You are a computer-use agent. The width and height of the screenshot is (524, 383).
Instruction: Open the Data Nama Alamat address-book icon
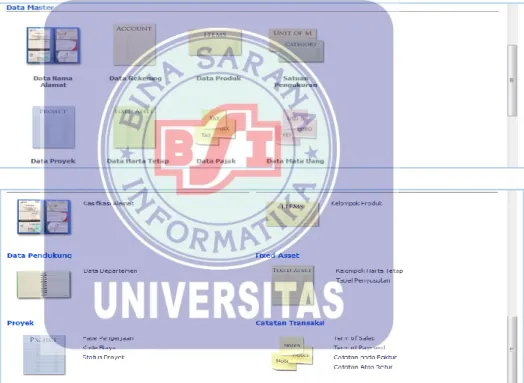53,45
